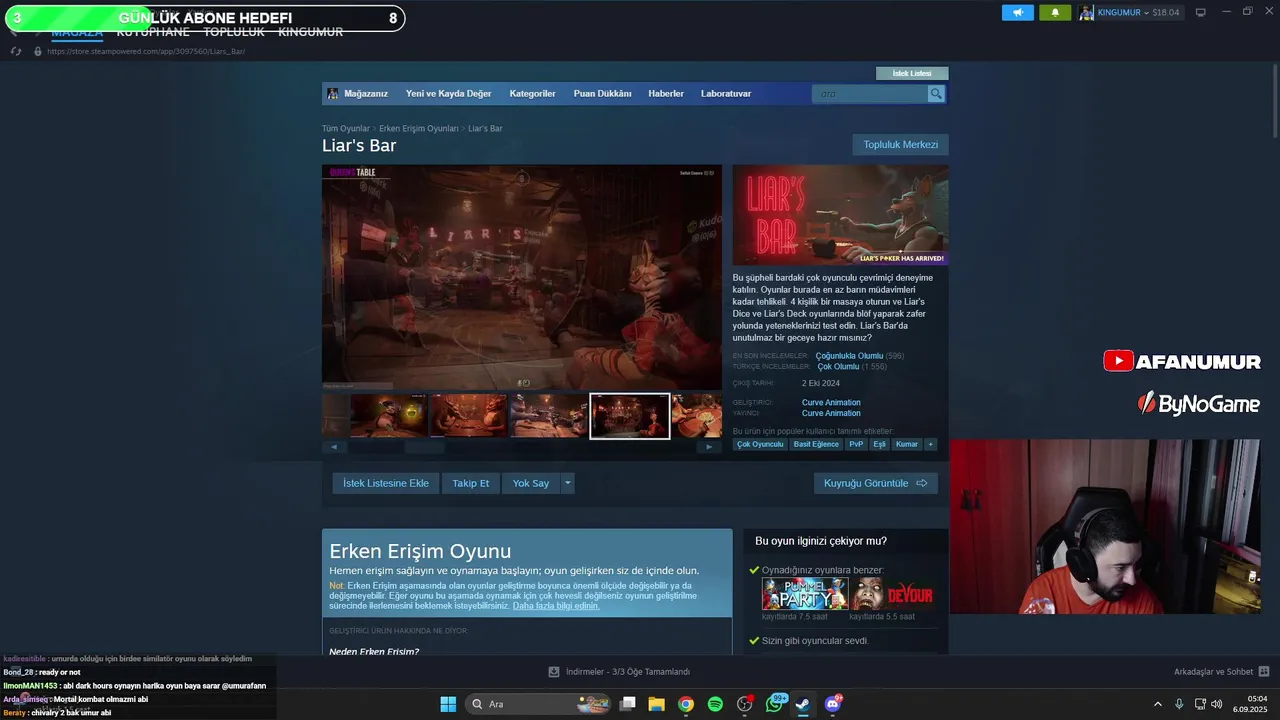
Task: Select PvP tag
Action: point(856,444)
